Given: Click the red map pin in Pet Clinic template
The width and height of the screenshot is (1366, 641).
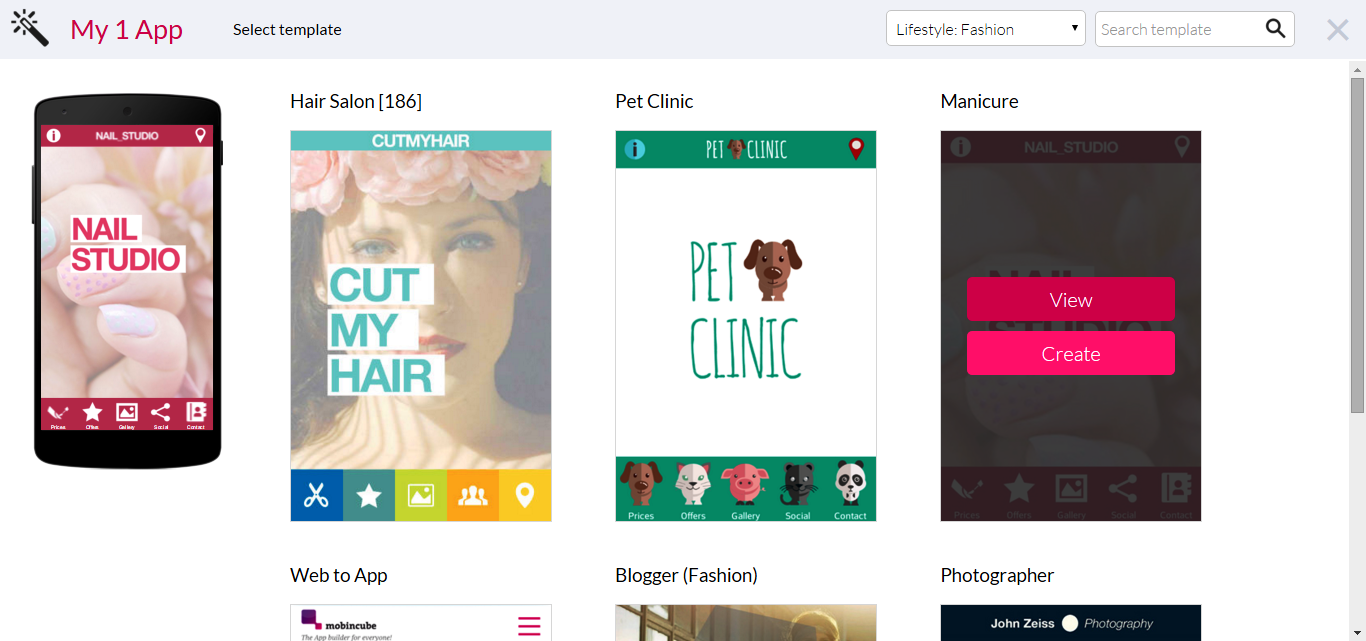Looking at the screenshot, I should tap(856, 149).
